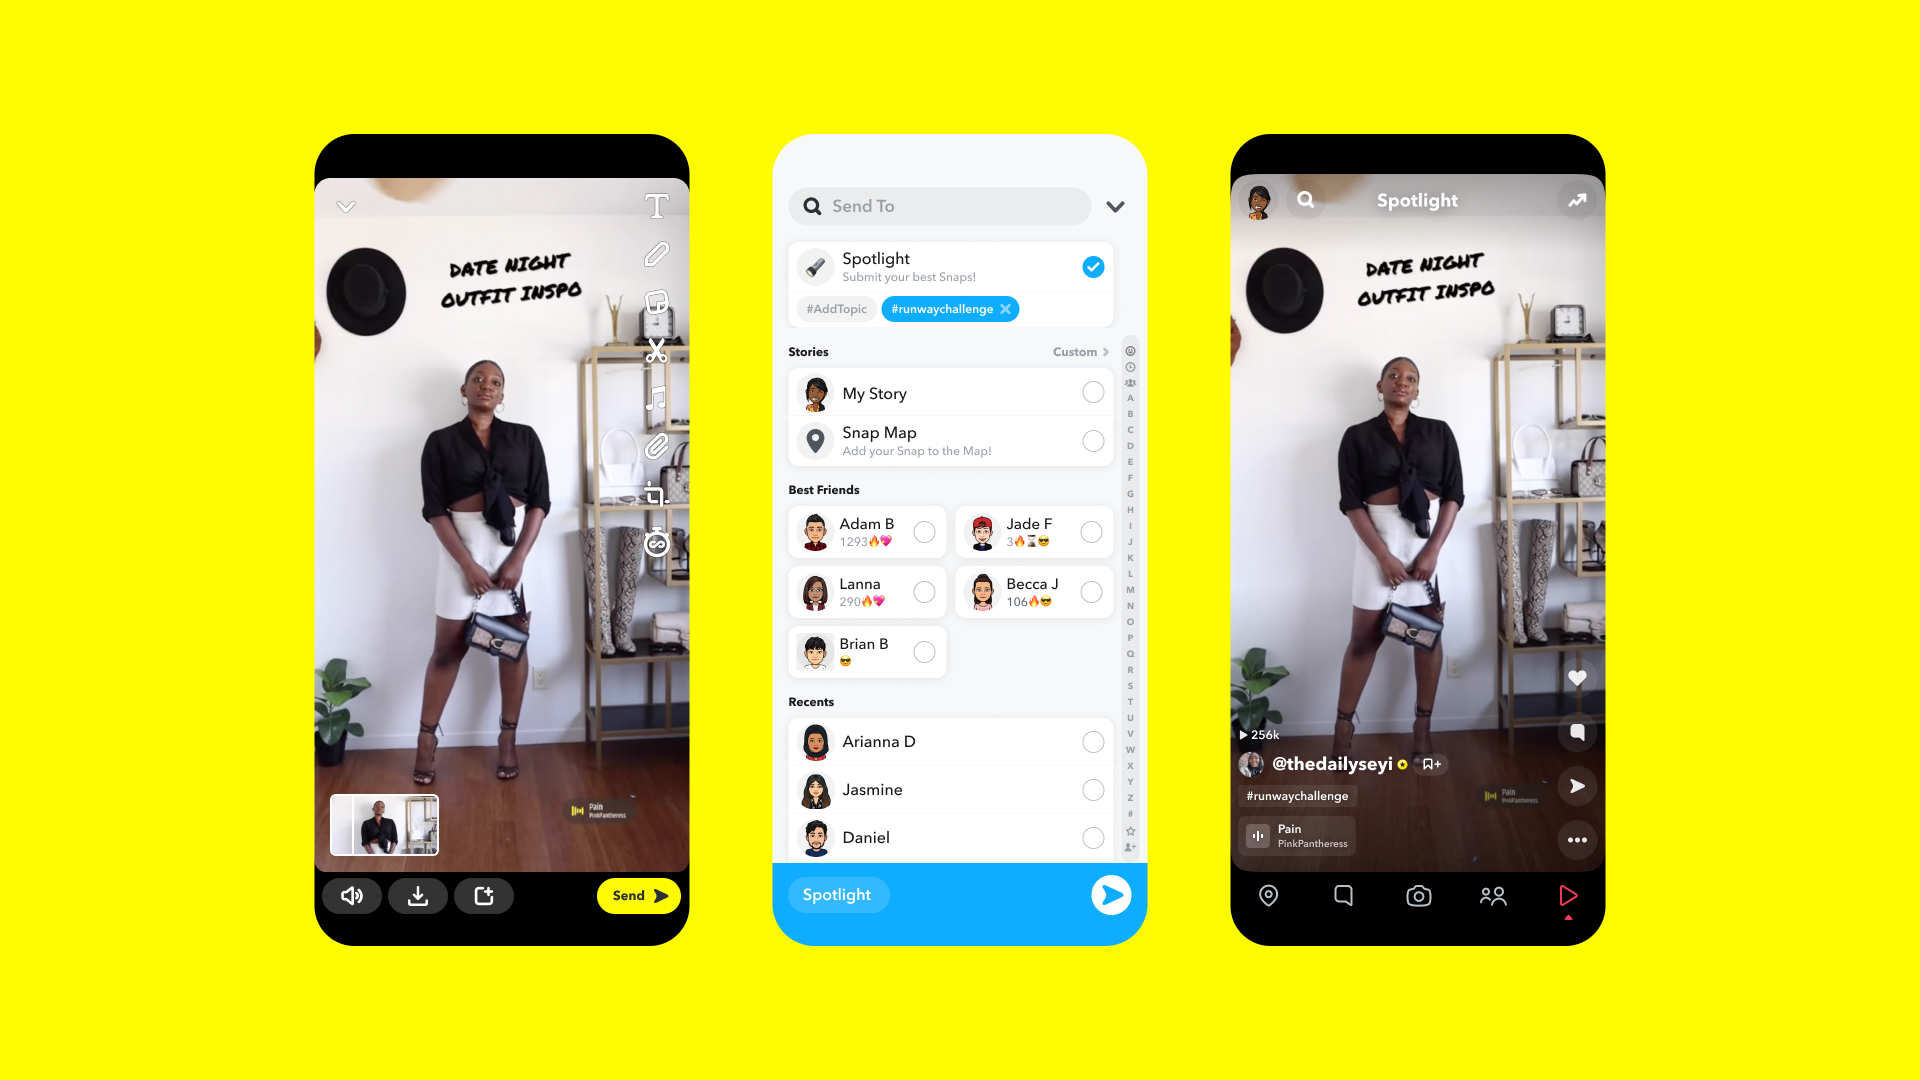Click the scissors/crop tool icon
The height and width of the screenshot is (1080, 1920).
[x=657, y=349]
